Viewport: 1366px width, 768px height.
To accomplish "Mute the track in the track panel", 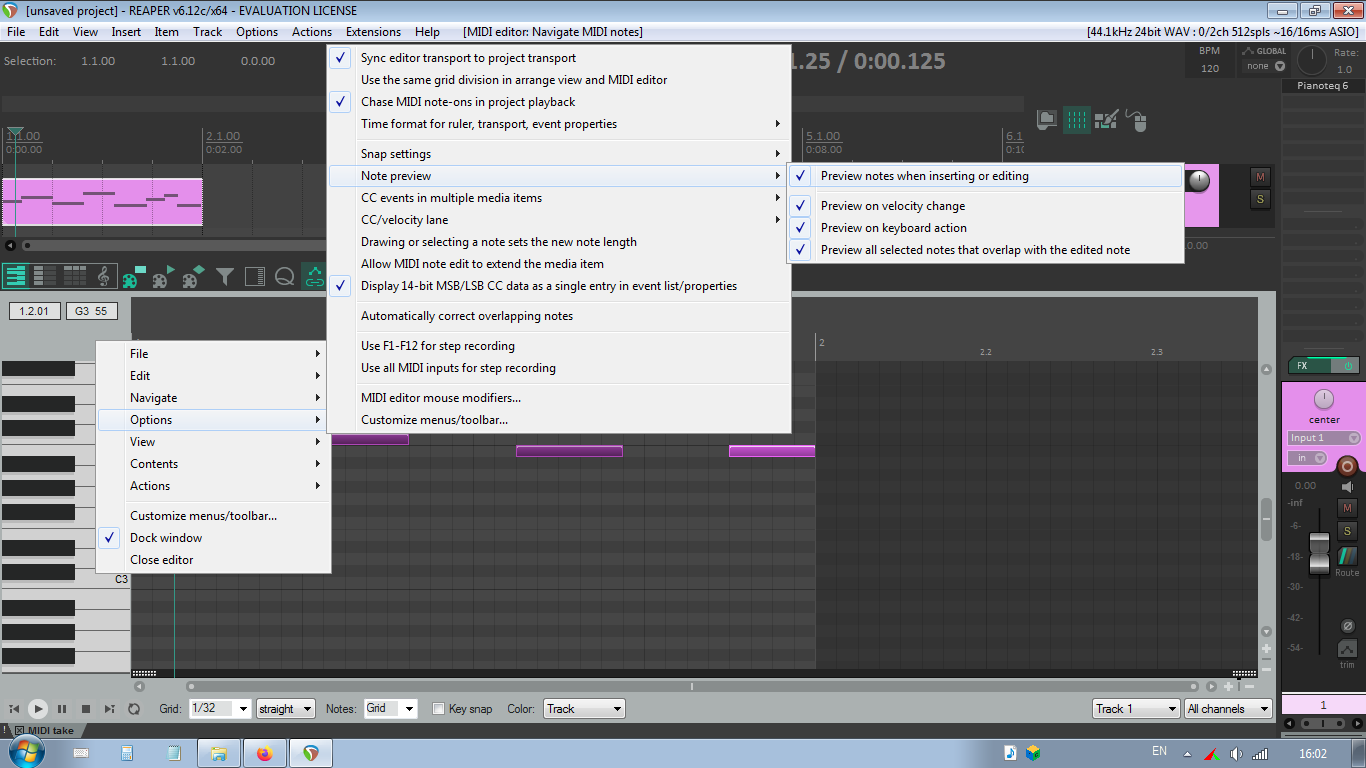I will 1260,177.
